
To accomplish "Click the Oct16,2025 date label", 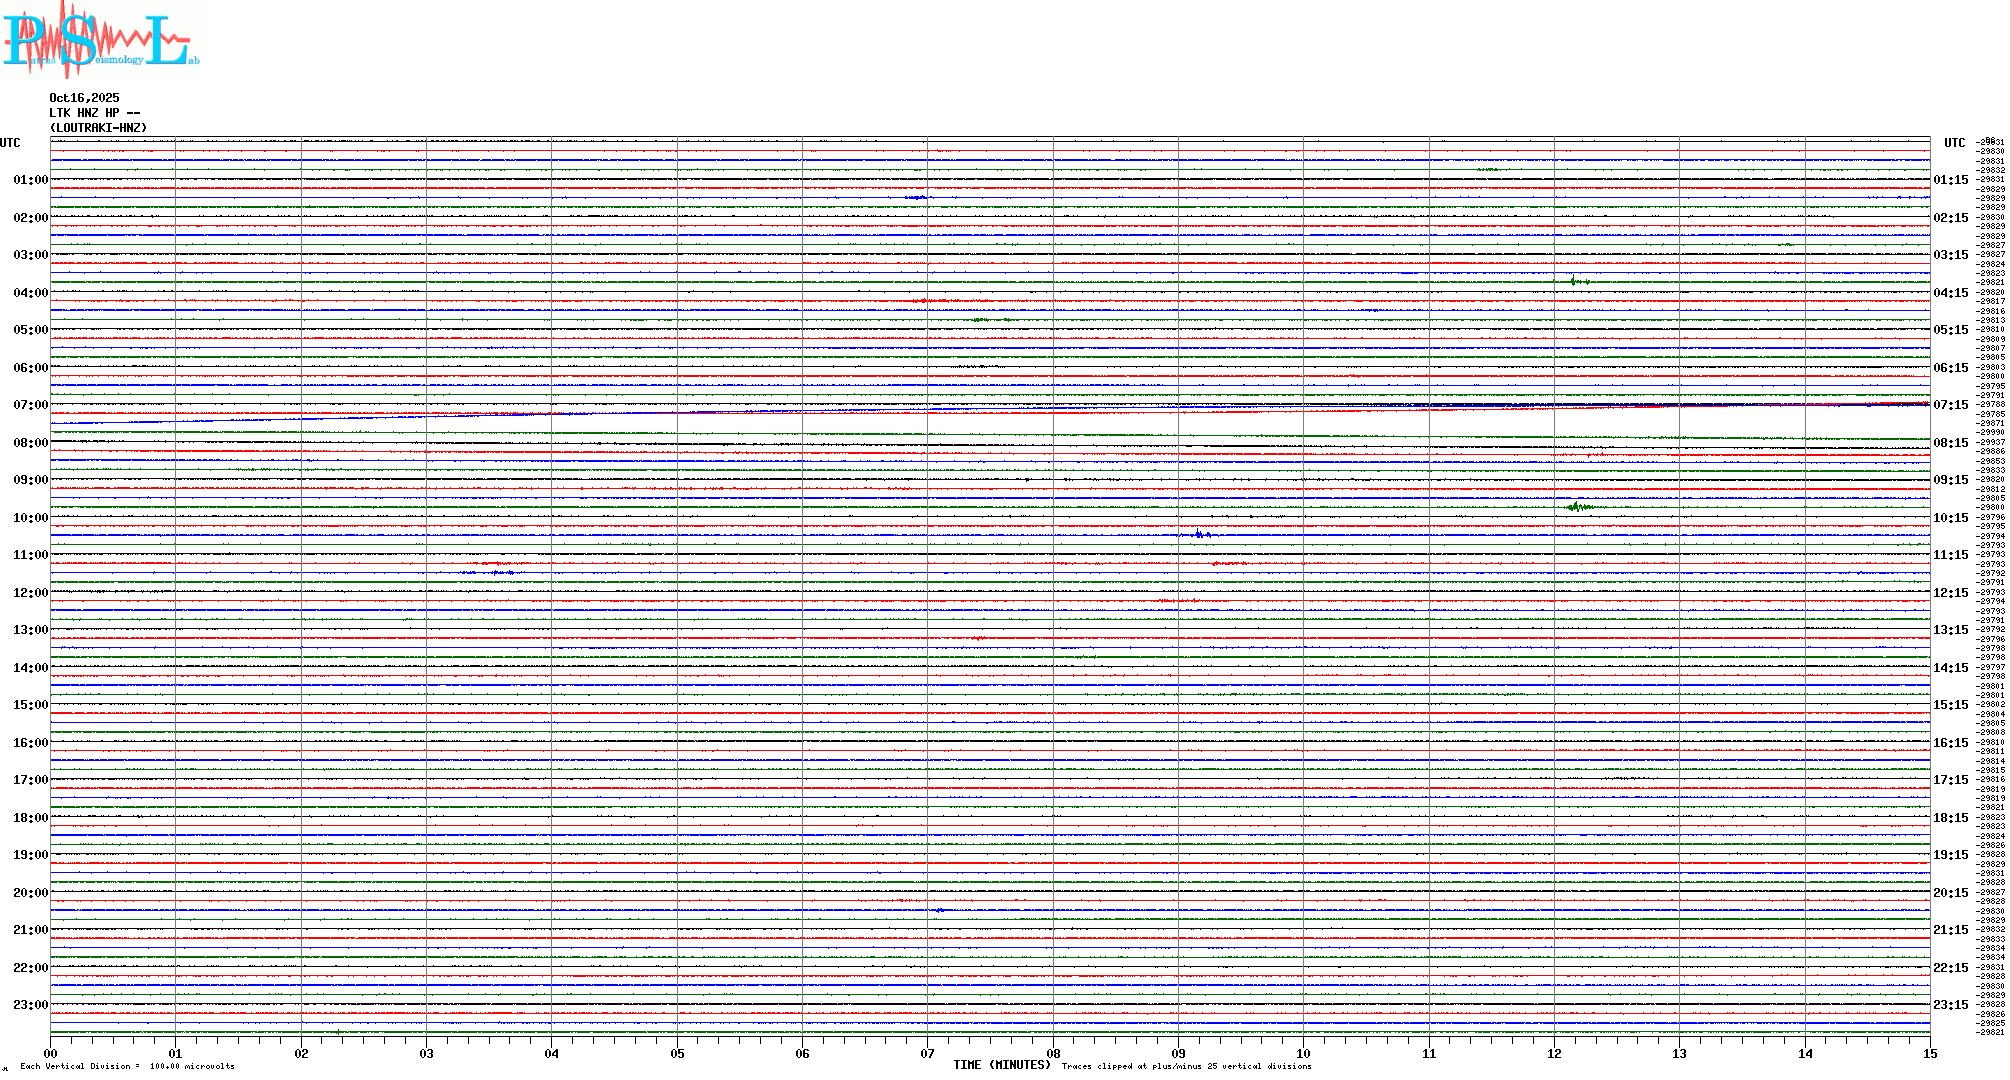I will (x=84, y=98).
